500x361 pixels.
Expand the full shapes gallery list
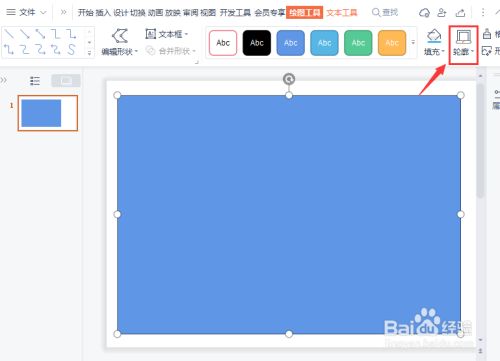pos(89,53)
